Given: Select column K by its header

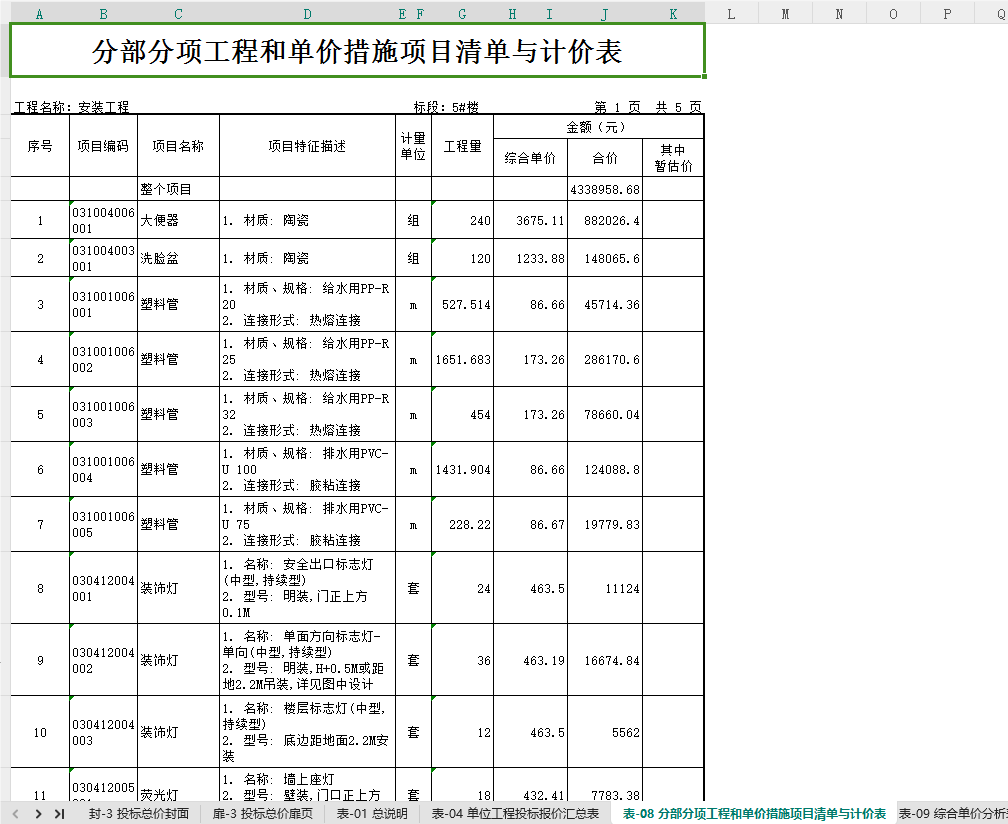Looking at the screenshot, I should 673,14.
